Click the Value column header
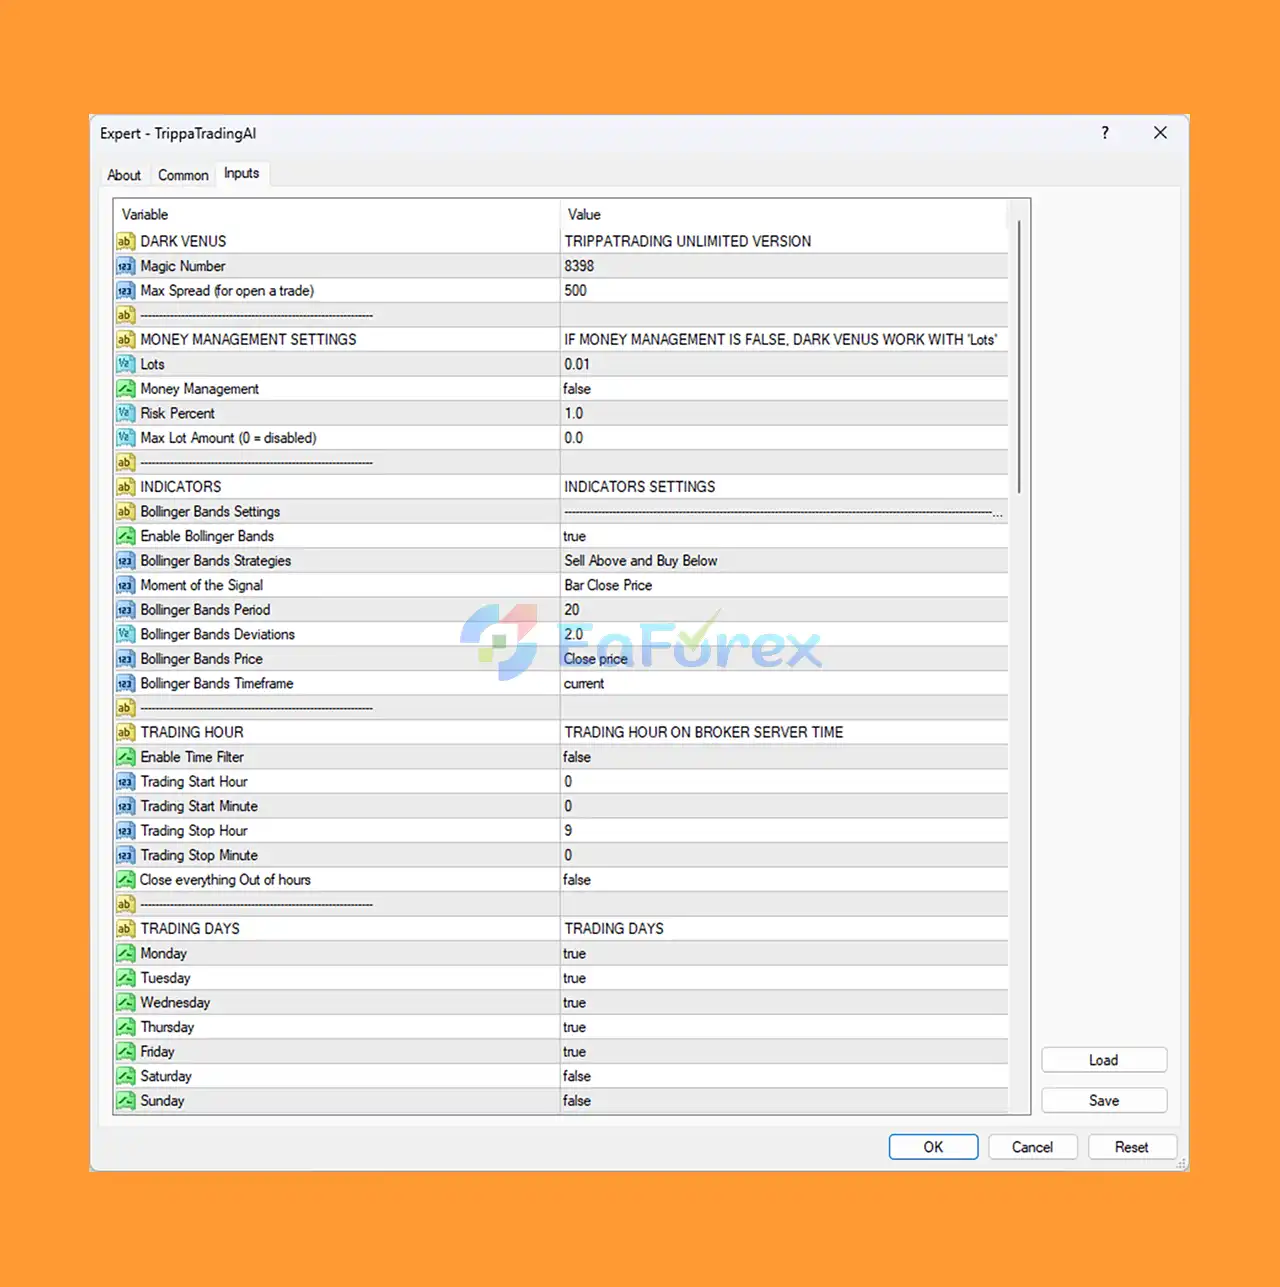The height and width of the screenshot is (1287, 1280). pos(784,214)
